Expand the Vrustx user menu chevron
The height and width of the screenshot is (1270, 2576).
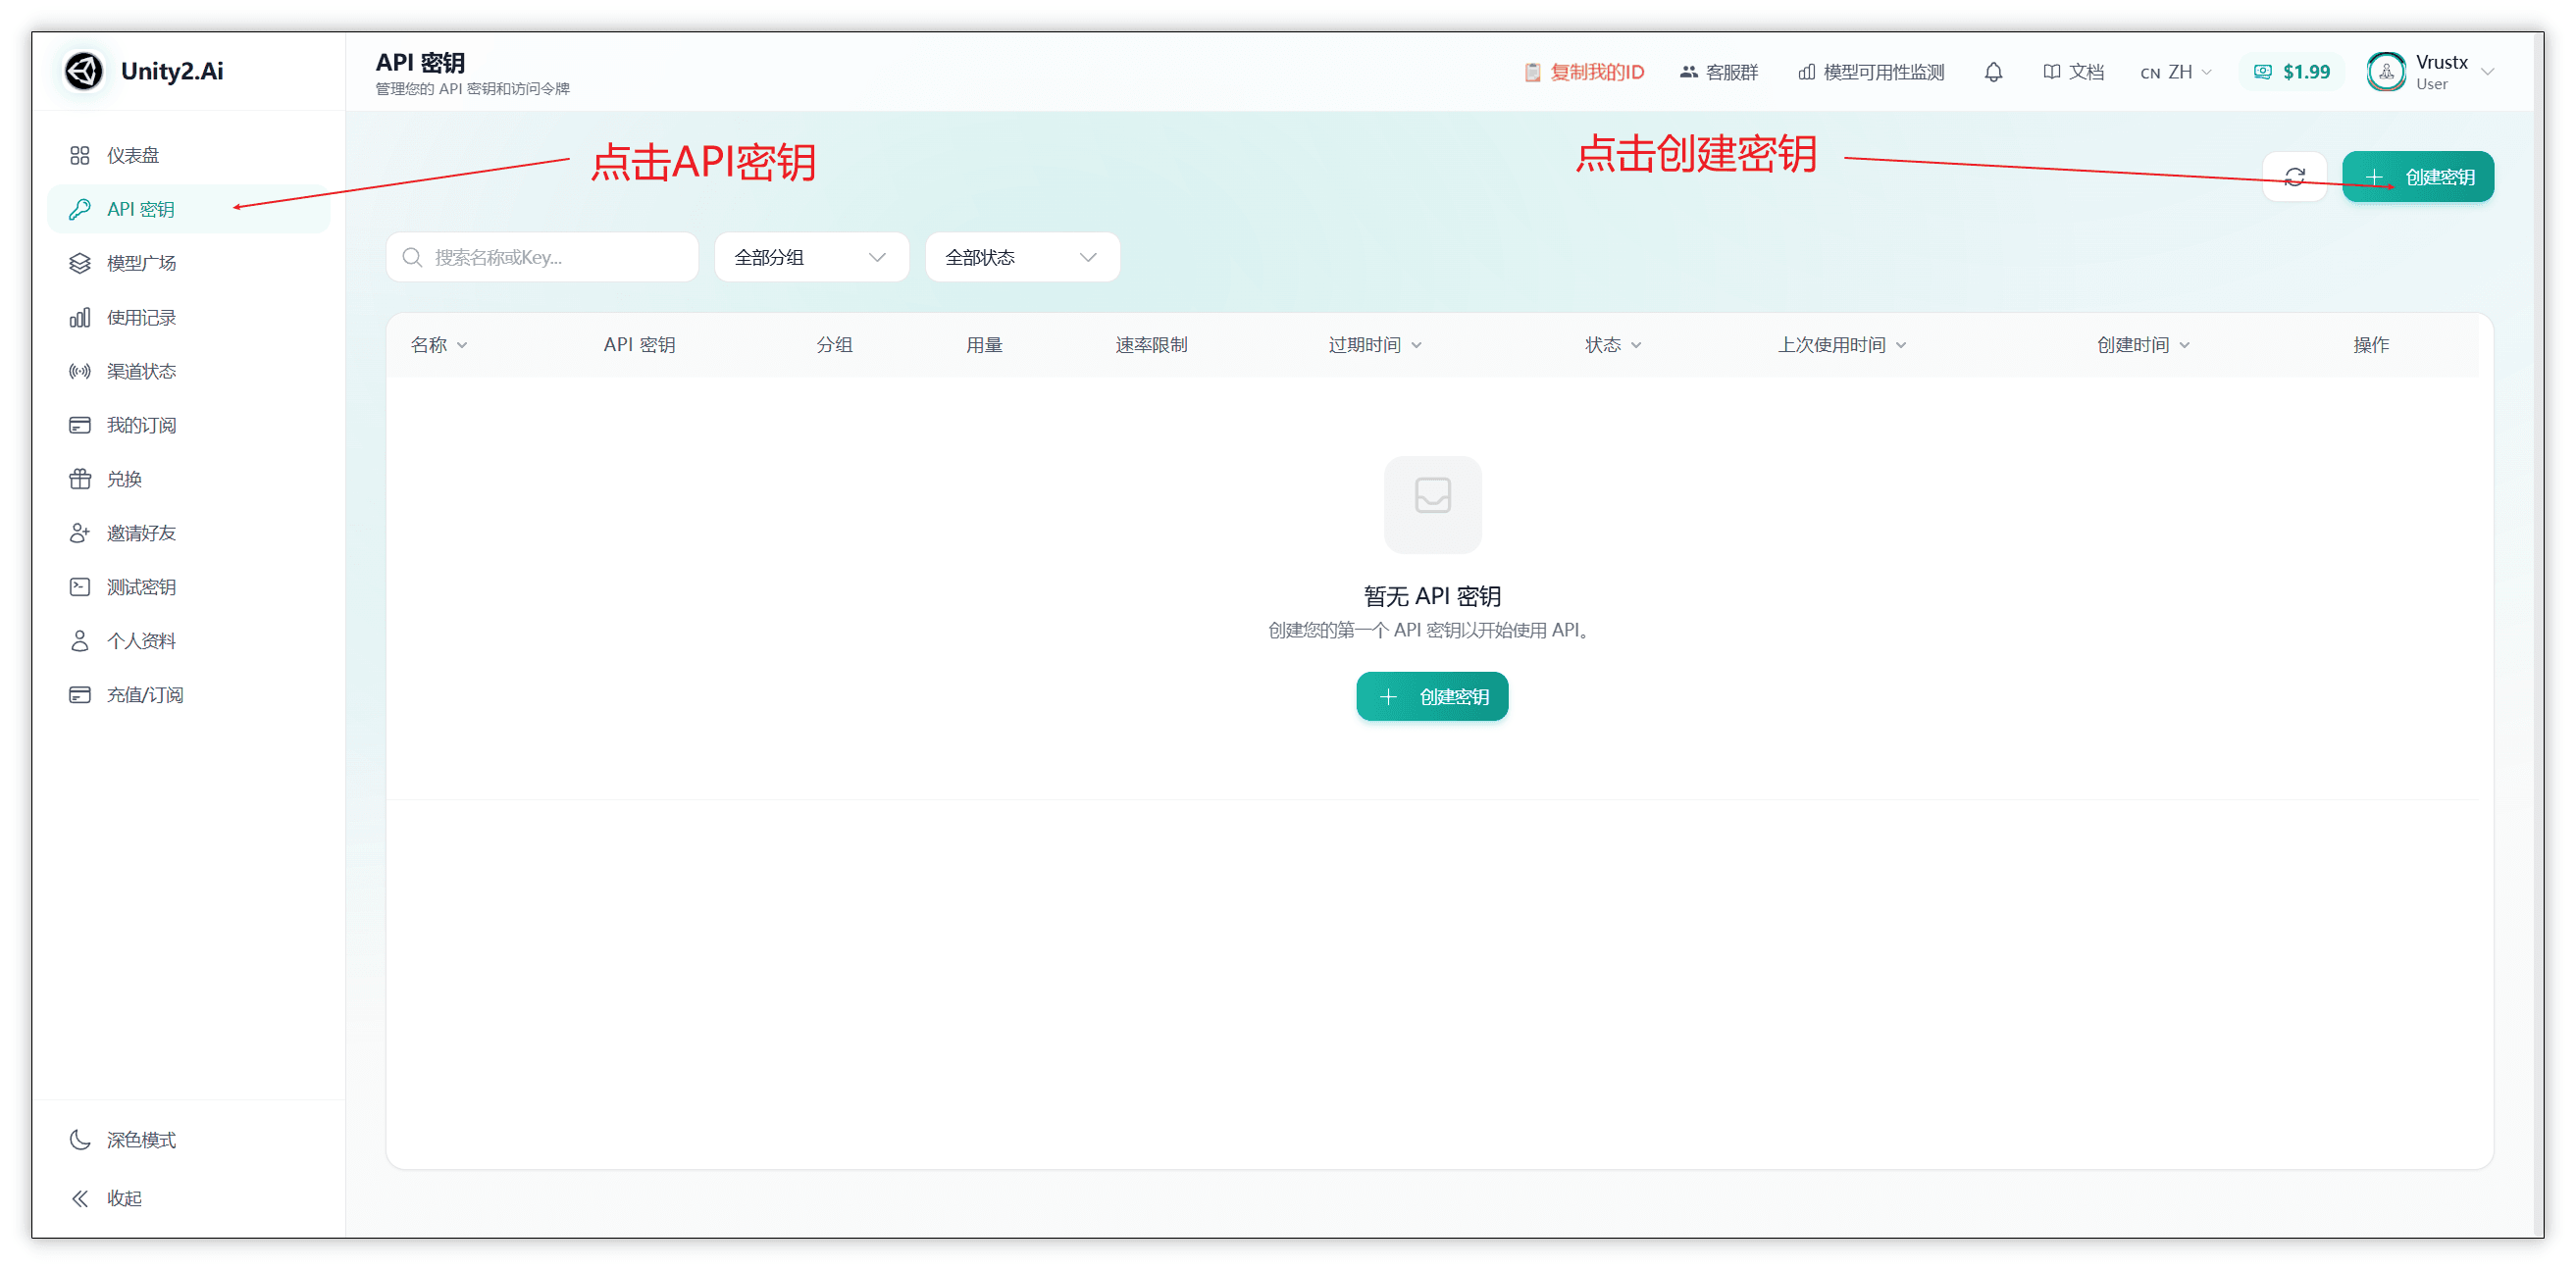point(2488,72)
